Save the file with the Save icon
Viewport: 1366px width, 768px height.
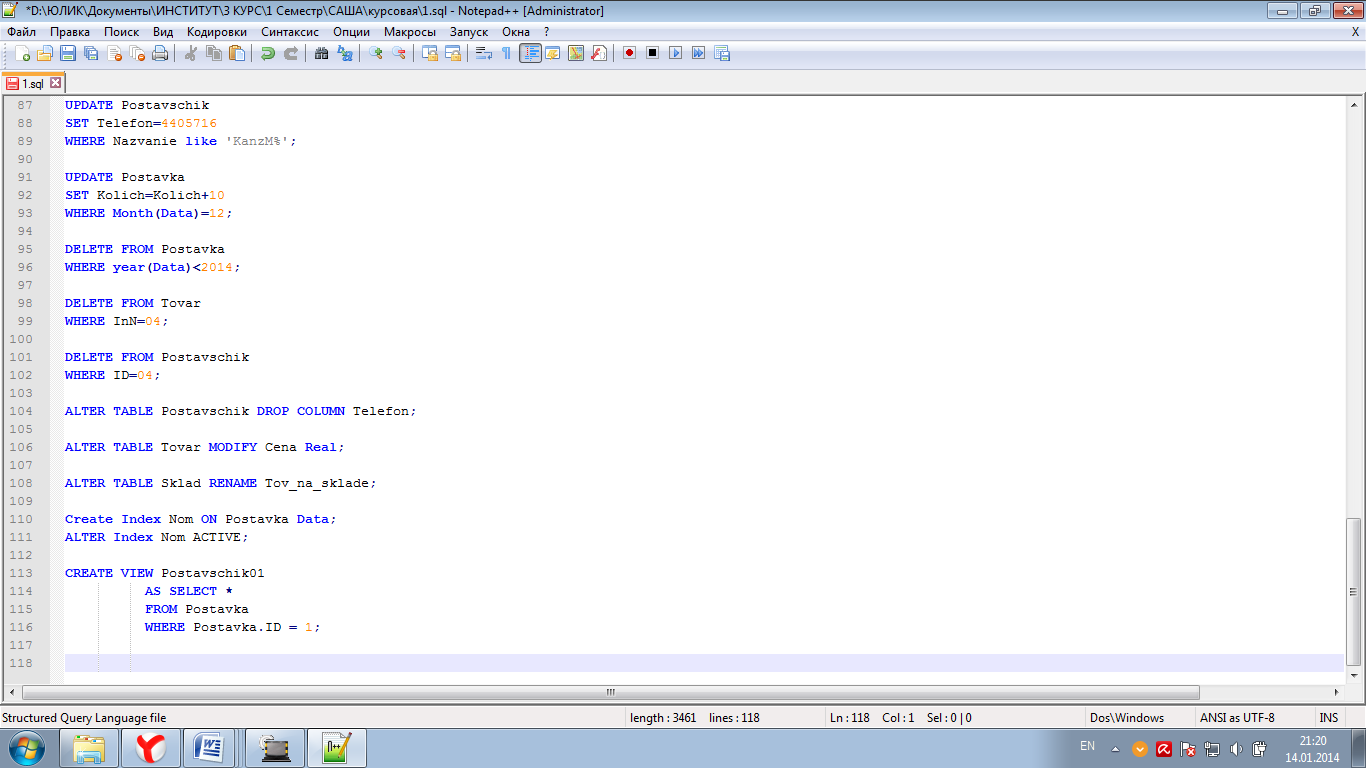click(x=68, y=53)
